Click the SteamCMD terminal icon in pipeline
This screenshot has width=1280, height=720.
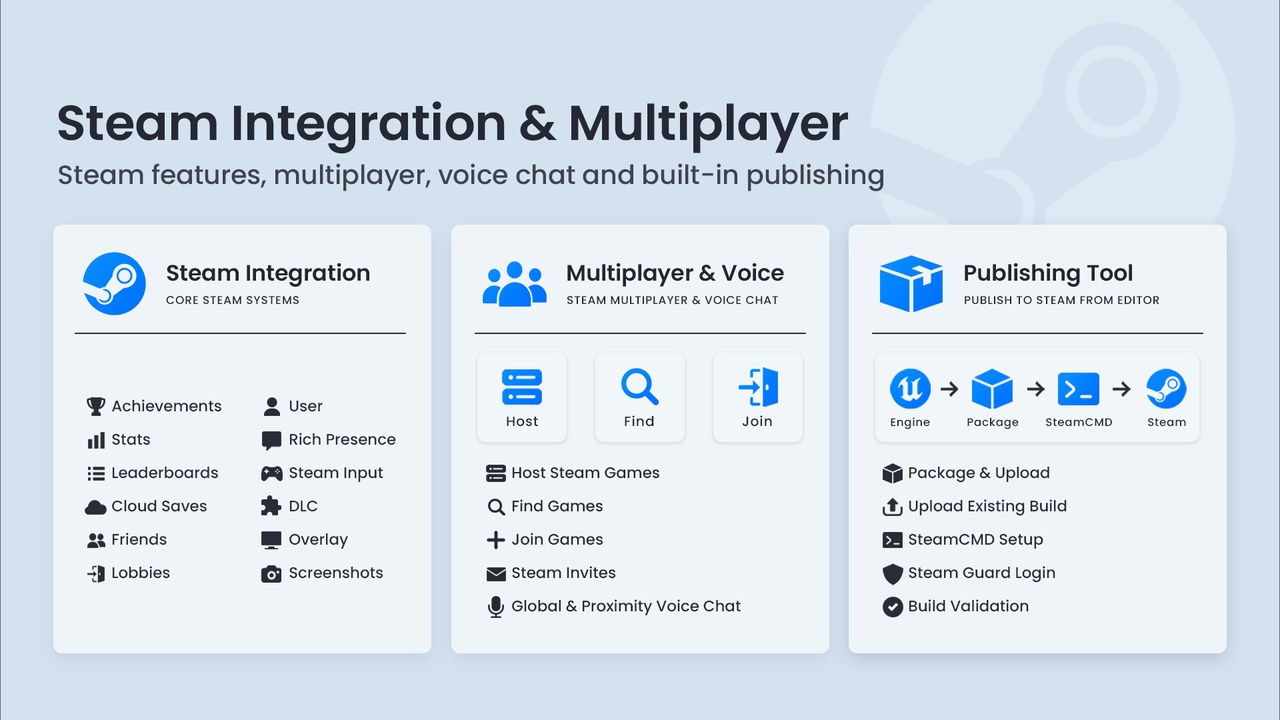point(1079,389)
